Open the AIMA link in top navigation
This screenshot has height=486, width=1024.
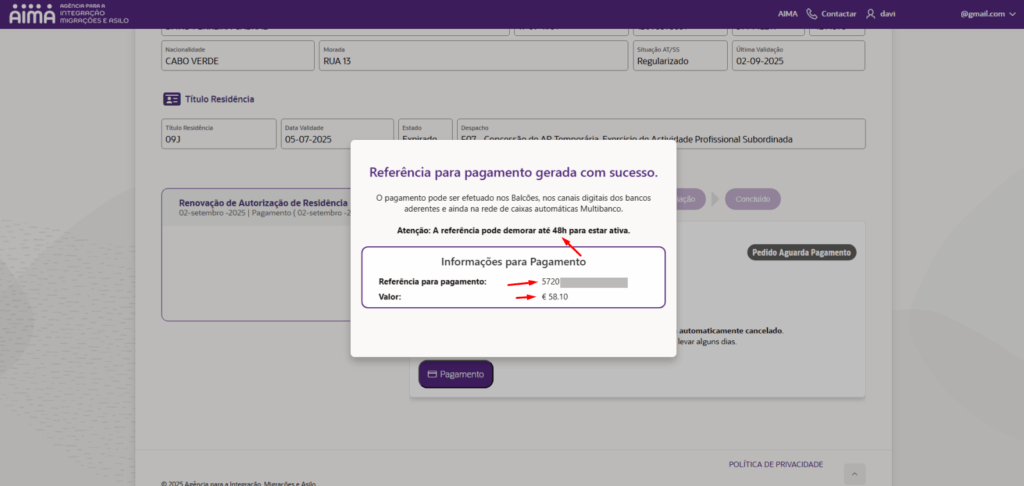(789, 14)
